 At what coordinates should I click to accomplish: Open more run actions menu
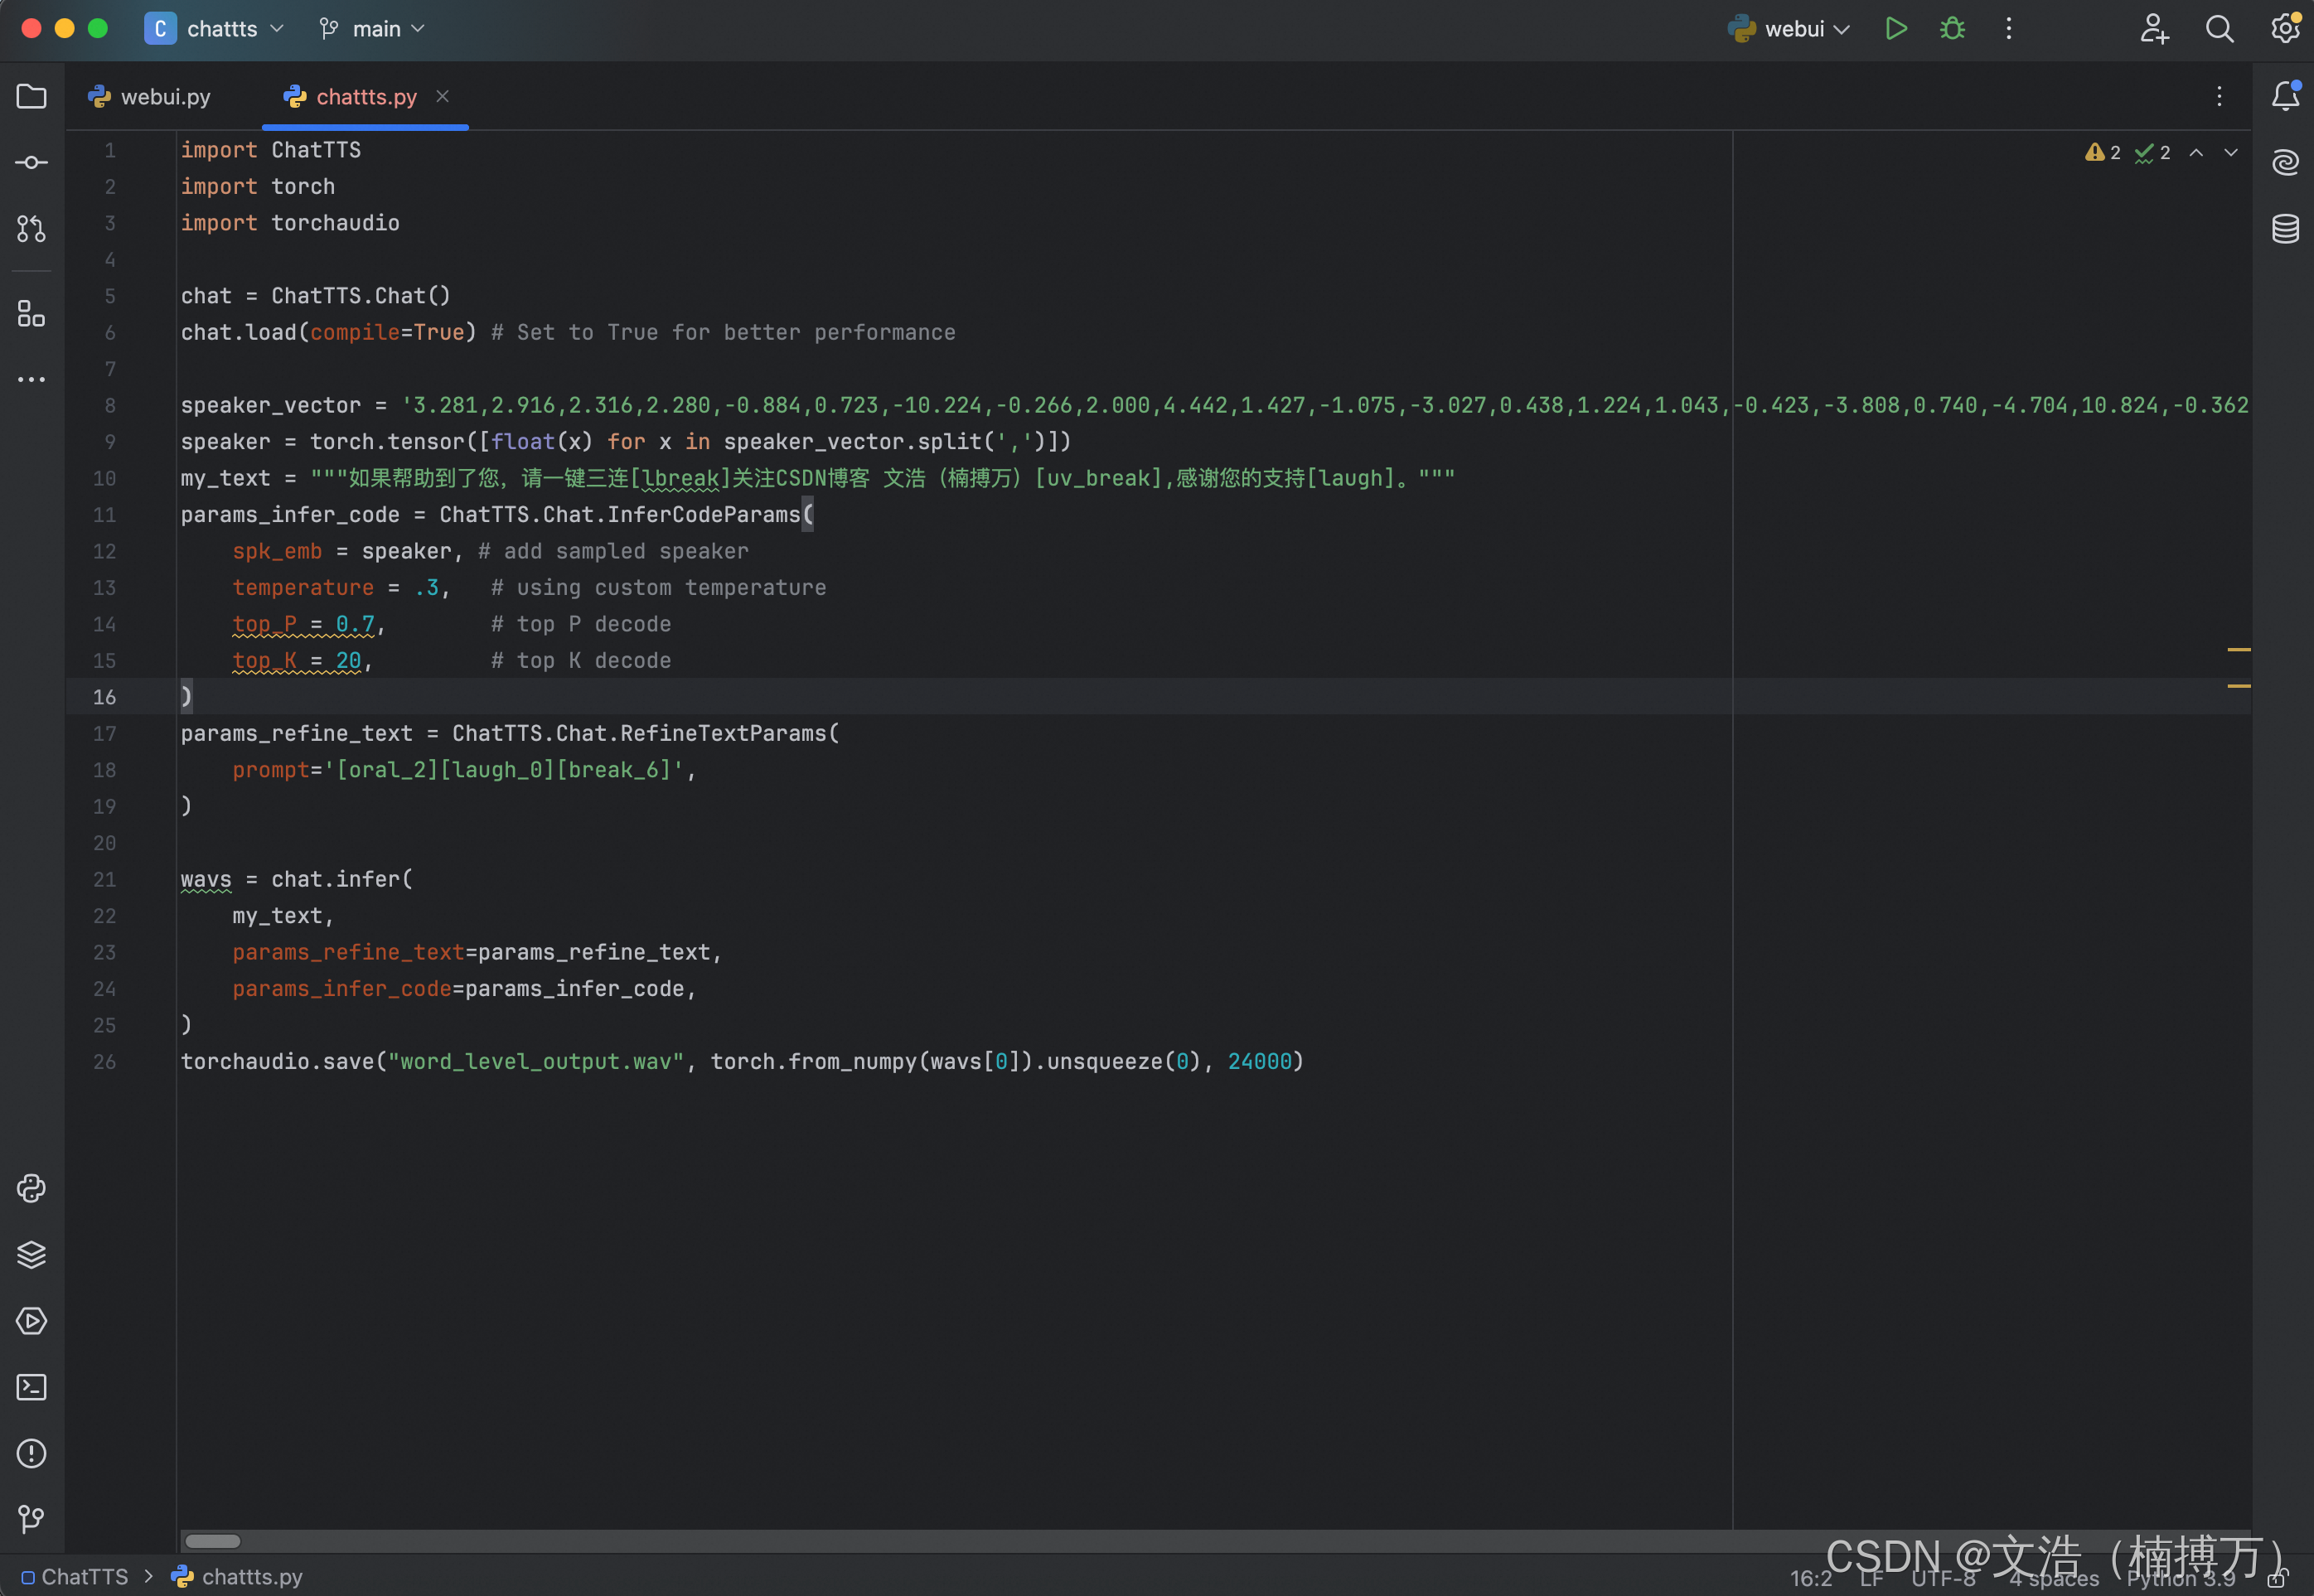click(2008, 28)
